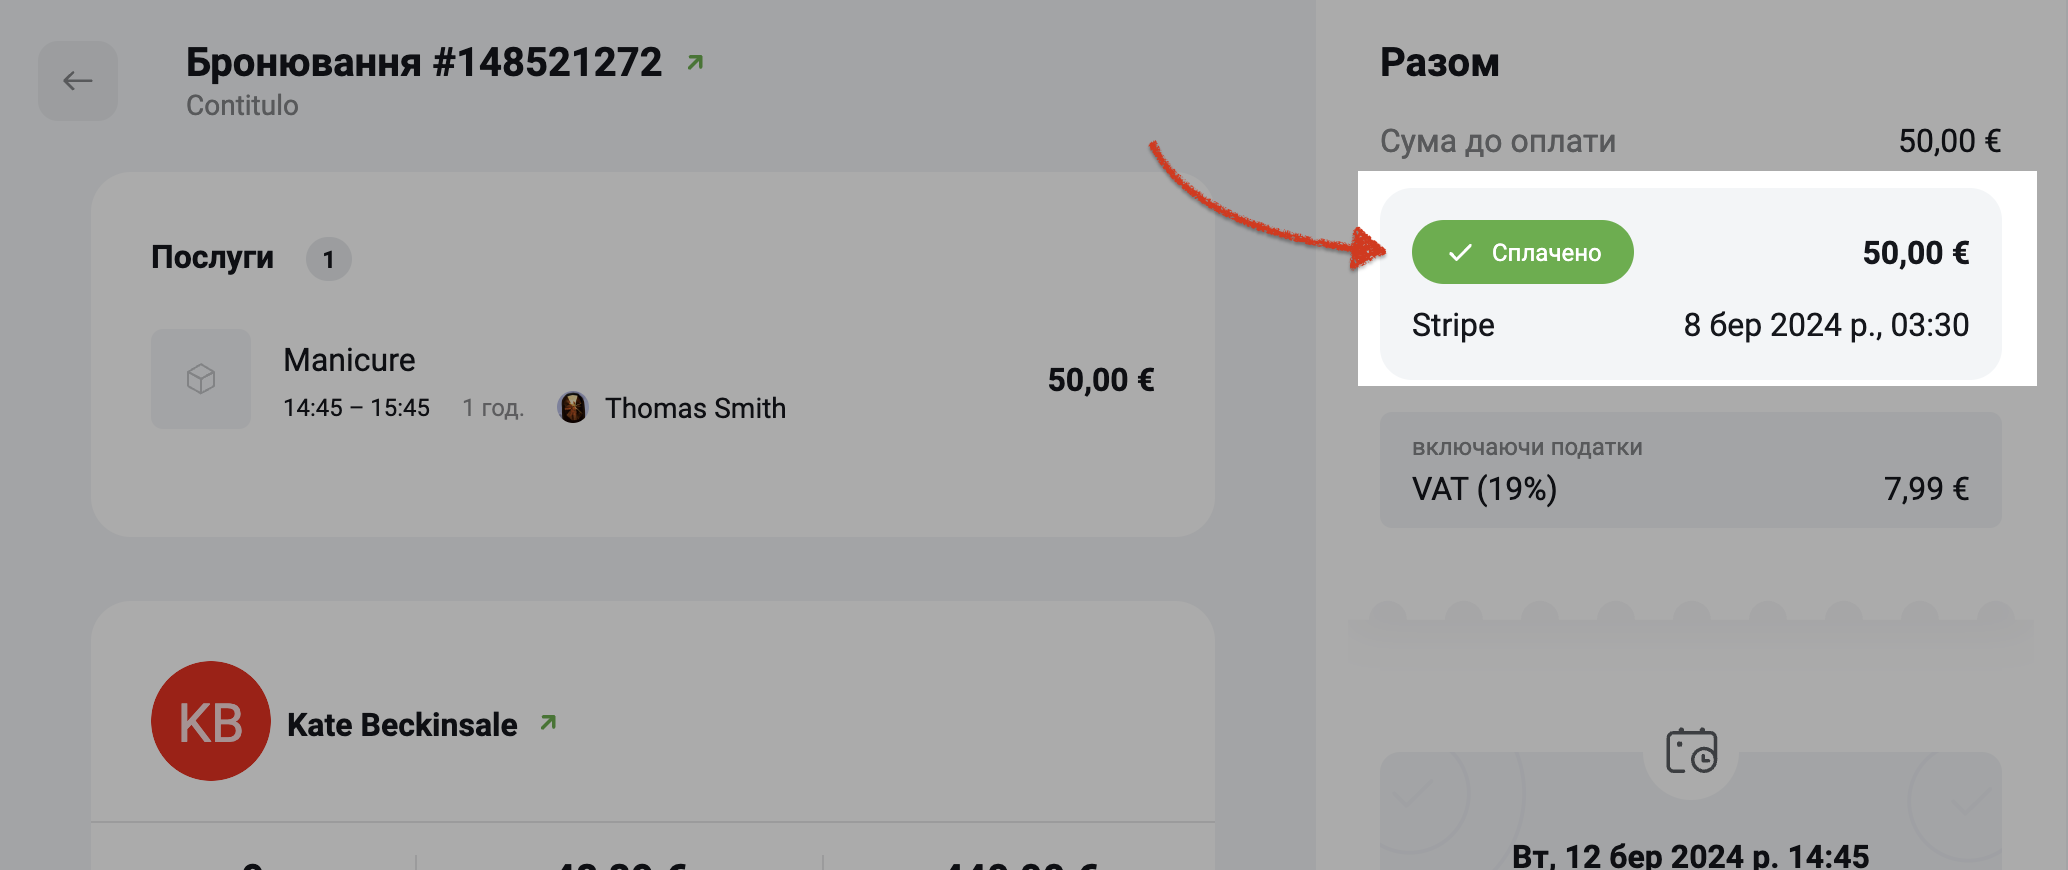Click the KB red avatar circle
Image resolution: width=2068 pixels, height=870 pixels.
[x=211, y=721]
